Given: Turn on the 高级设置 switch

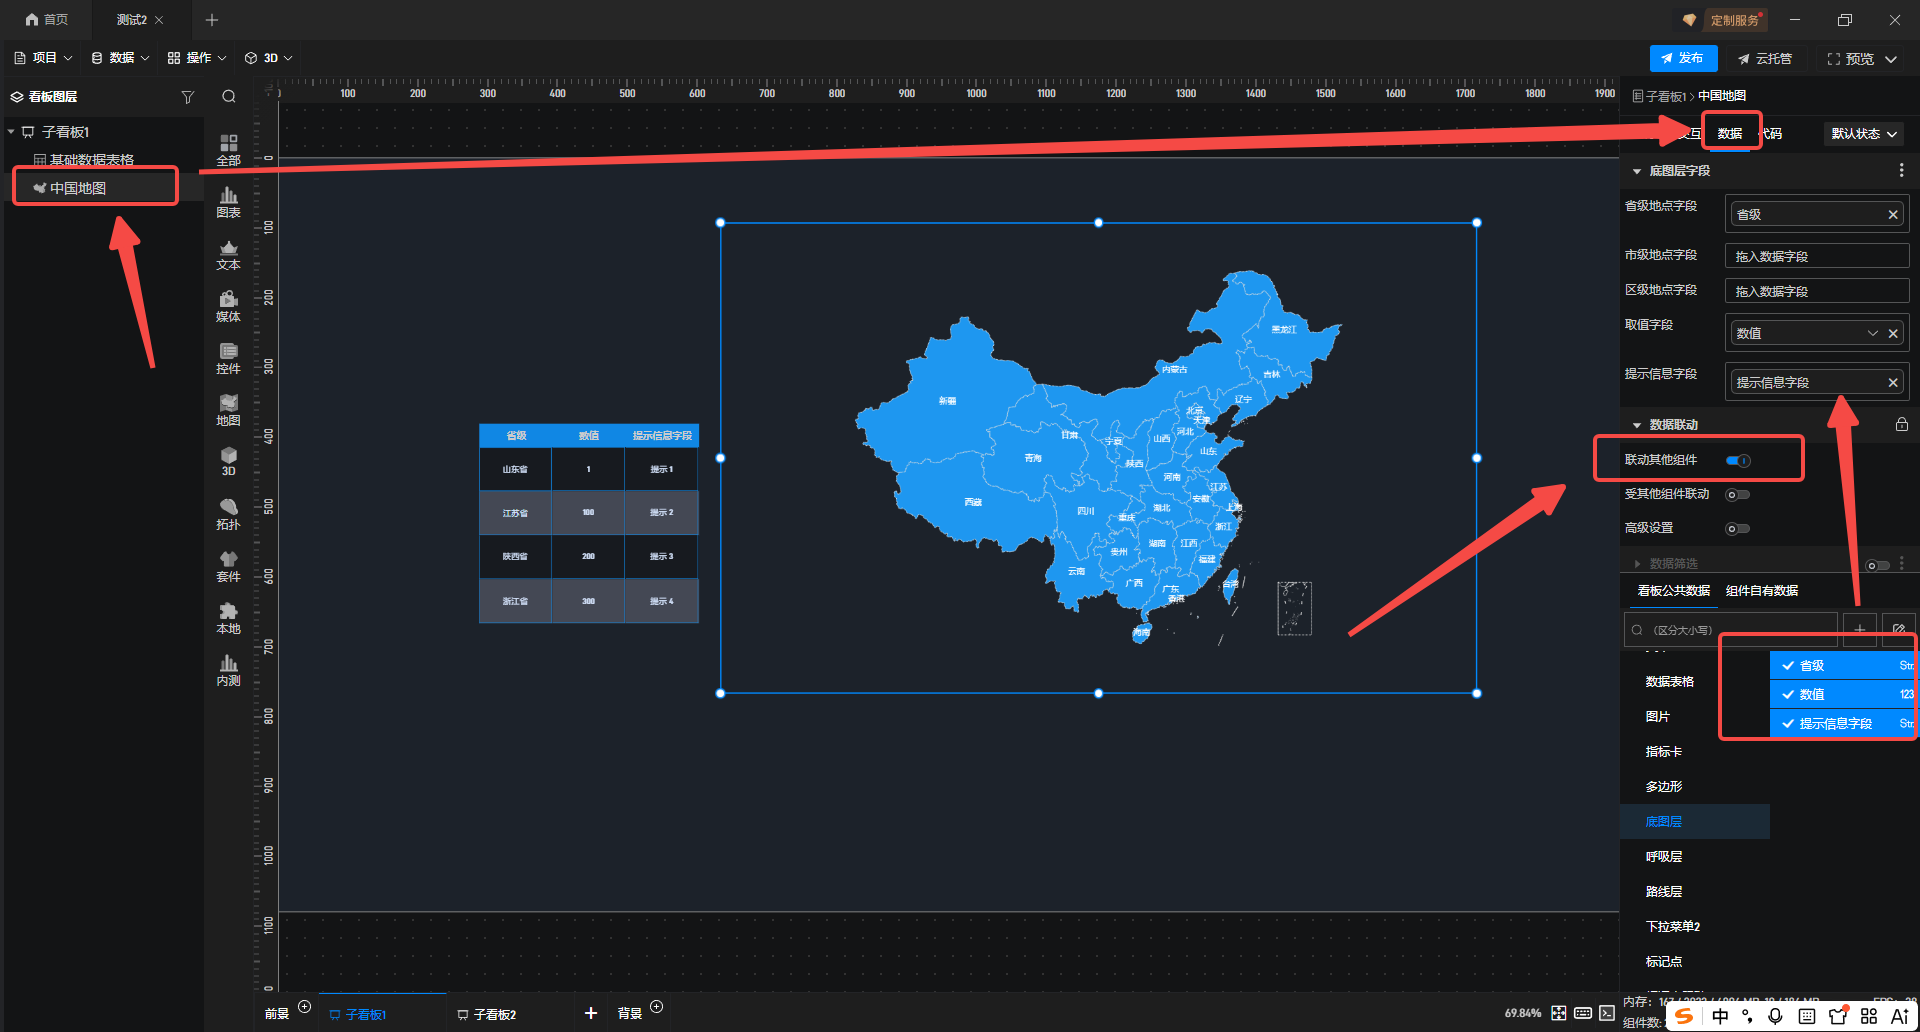Looking at the screenshot, I should 1738,529.
